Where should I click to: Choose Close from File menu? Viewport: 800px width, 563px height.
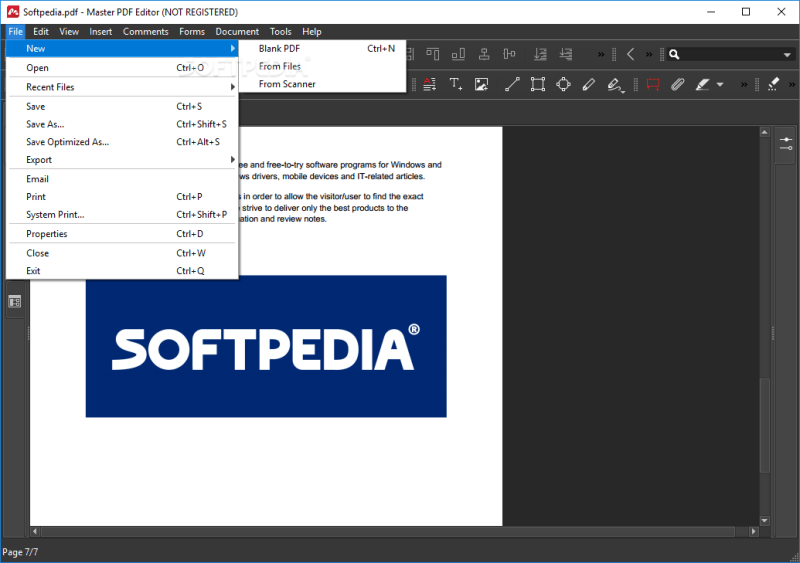point(122,253)
